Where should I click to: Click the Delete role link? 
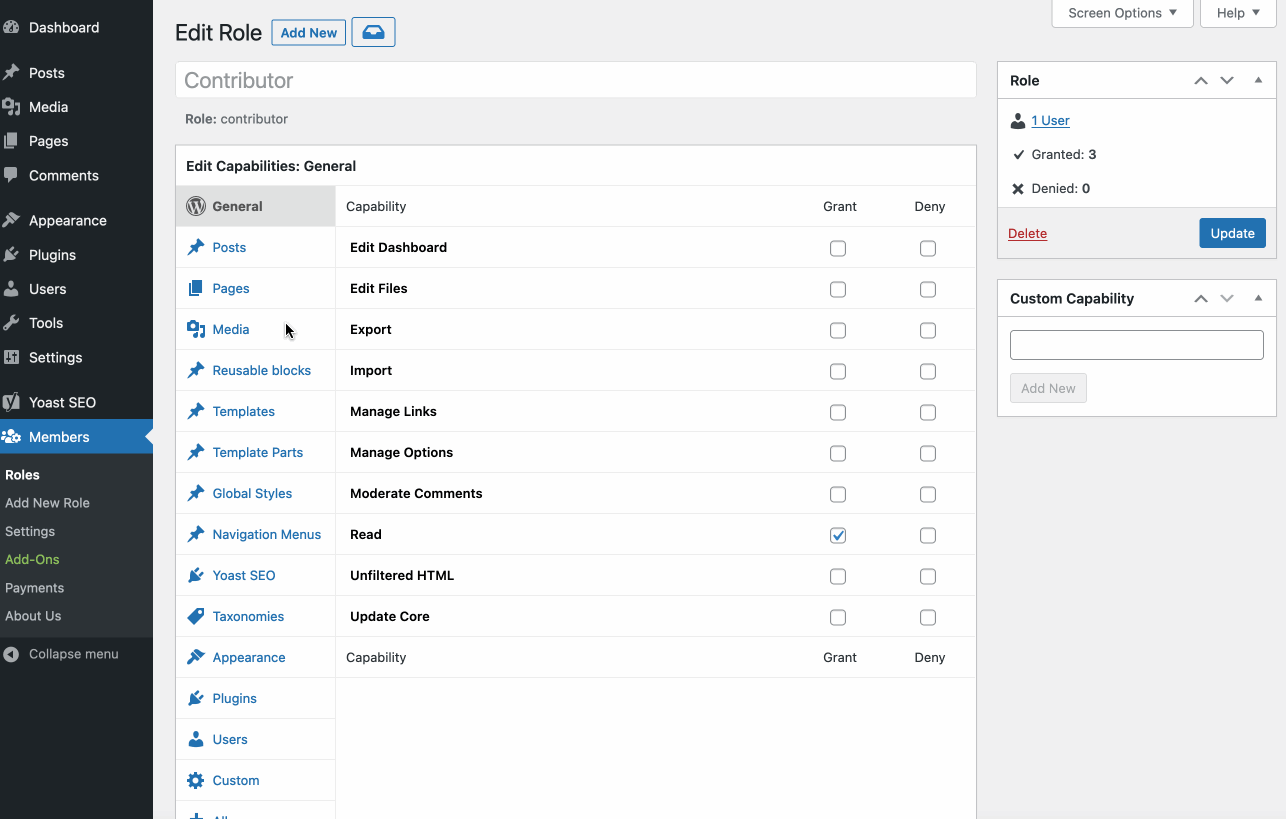click(1027, 233)
